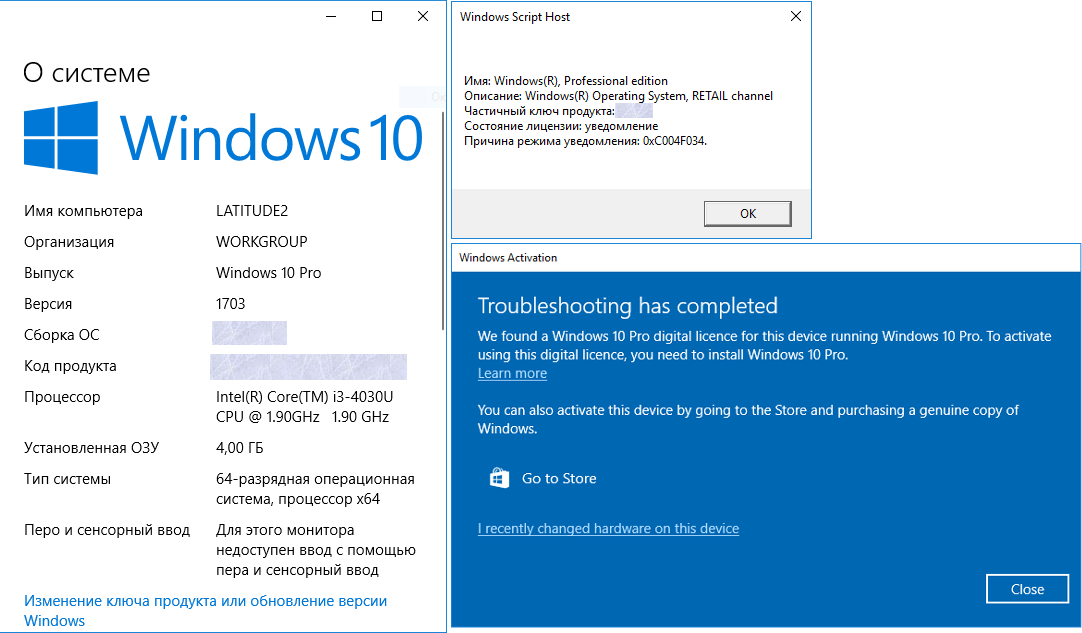This screenshot has height=633, width=1082.
Task: Select the line 'Состояние лицензии: уведомление'
Action: click(561, 126)
